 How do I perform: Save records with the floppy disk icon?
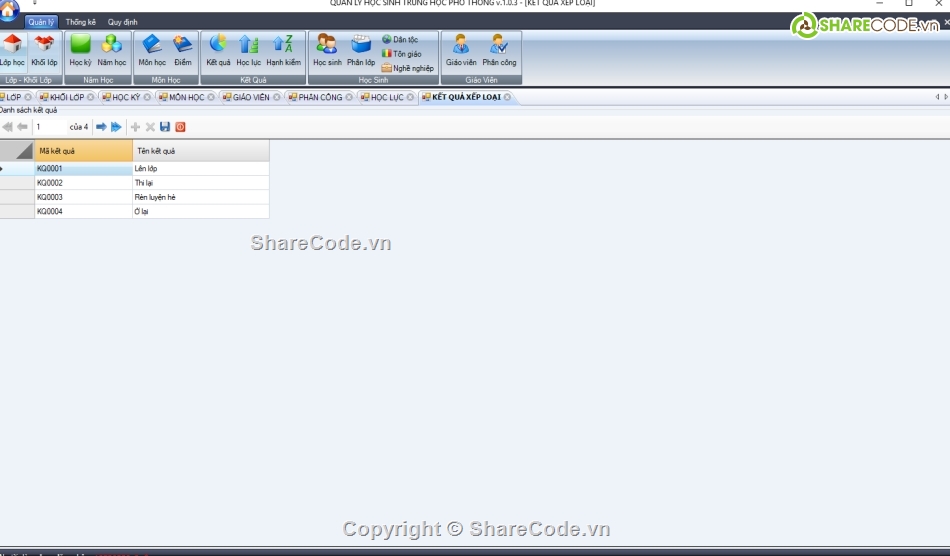[165, 127]
